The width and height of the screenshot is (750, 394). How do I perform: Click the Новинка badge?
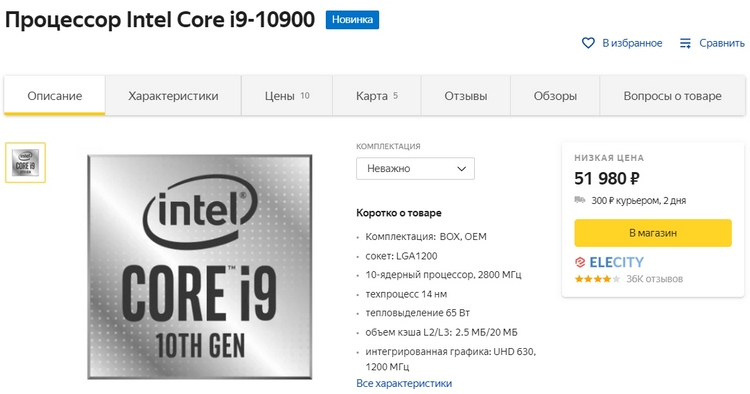[x=353, y=20]
